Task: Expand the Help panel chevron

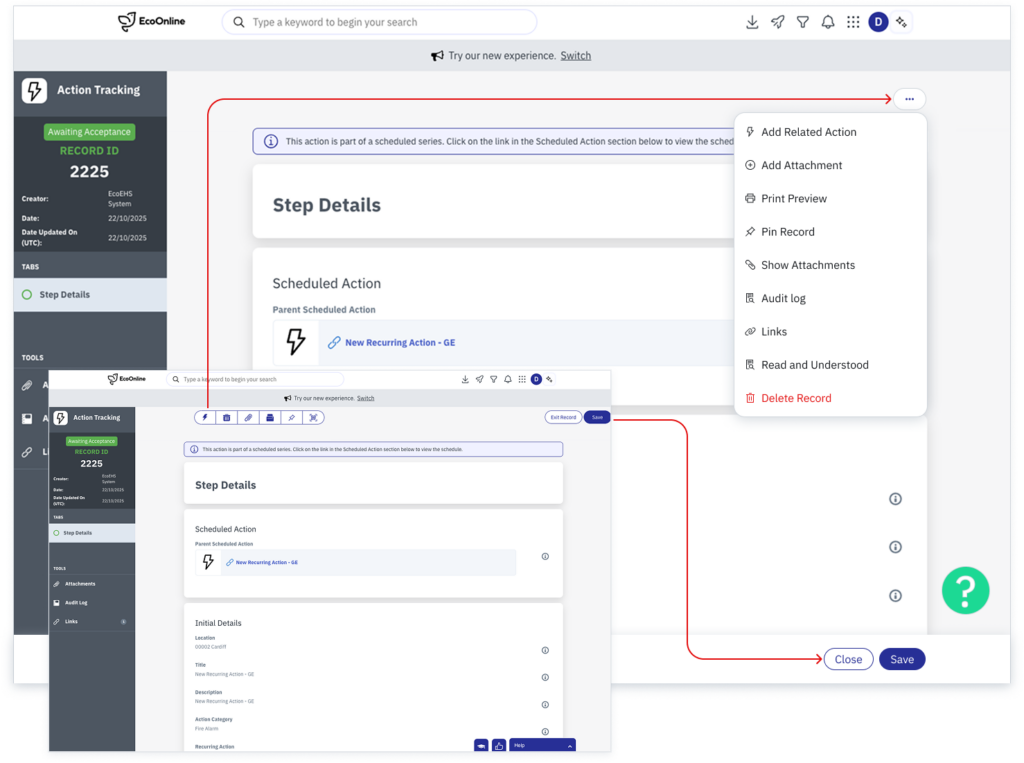Action: click(x=569, y=745)
